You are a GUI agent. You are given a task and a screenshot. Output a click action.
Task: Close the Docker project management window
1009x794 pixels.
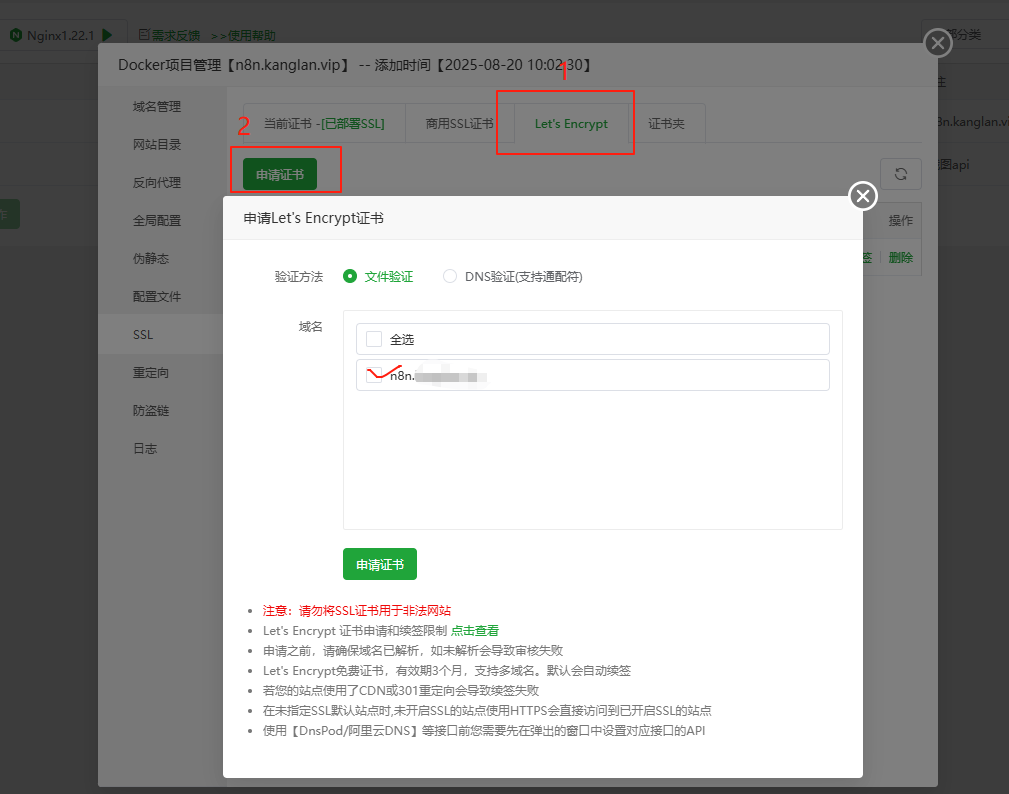pos(938,43)
